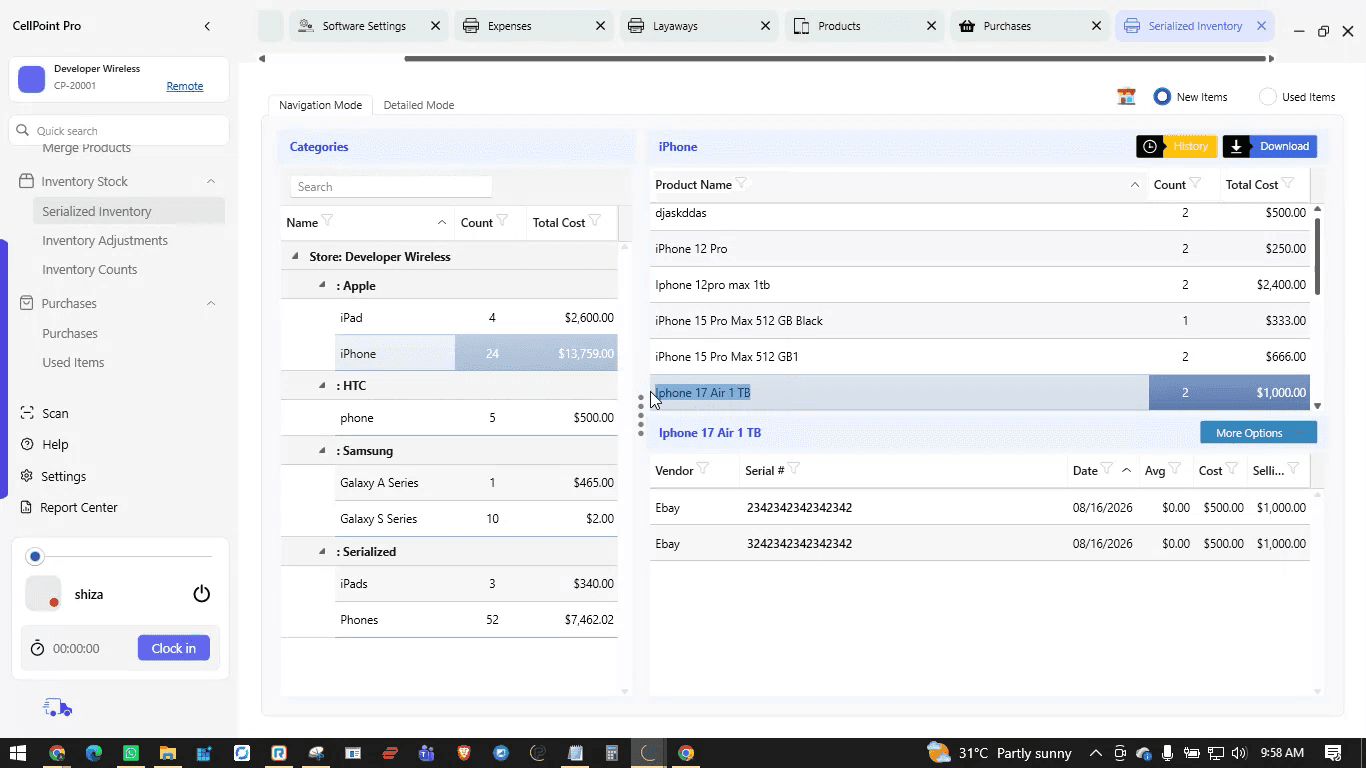Filter the Product Name column
Viewport: 1366px width, 768px height.
741,184
